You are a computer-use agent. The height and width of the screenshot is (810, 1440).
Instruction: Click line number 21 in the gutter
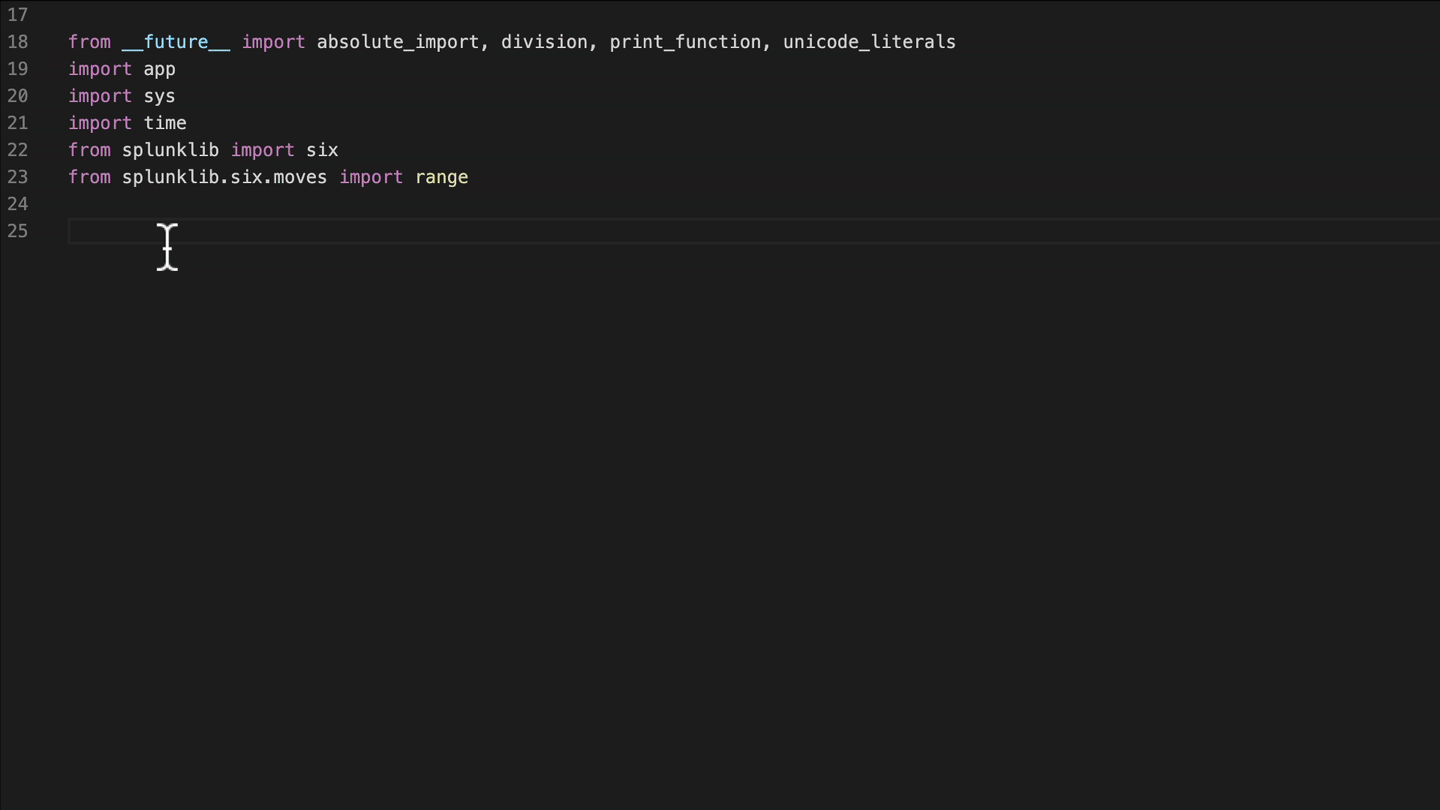18,123
